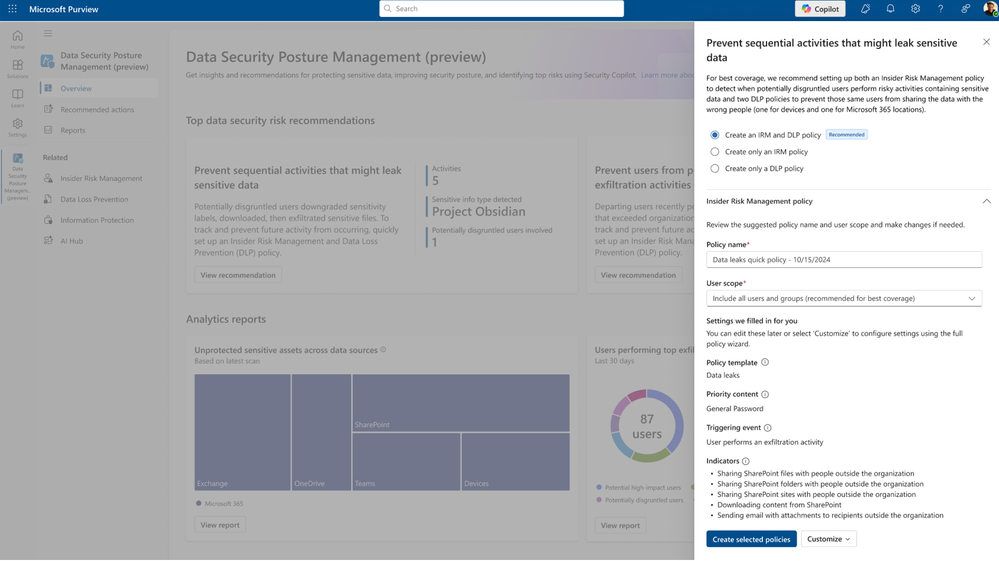Click the Indicators info icon

click(x=745, y=461)
